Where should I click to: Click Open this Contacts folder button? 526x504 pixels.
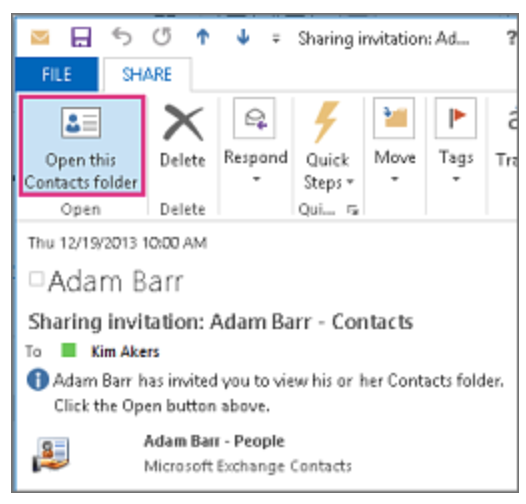click(82, 146)
